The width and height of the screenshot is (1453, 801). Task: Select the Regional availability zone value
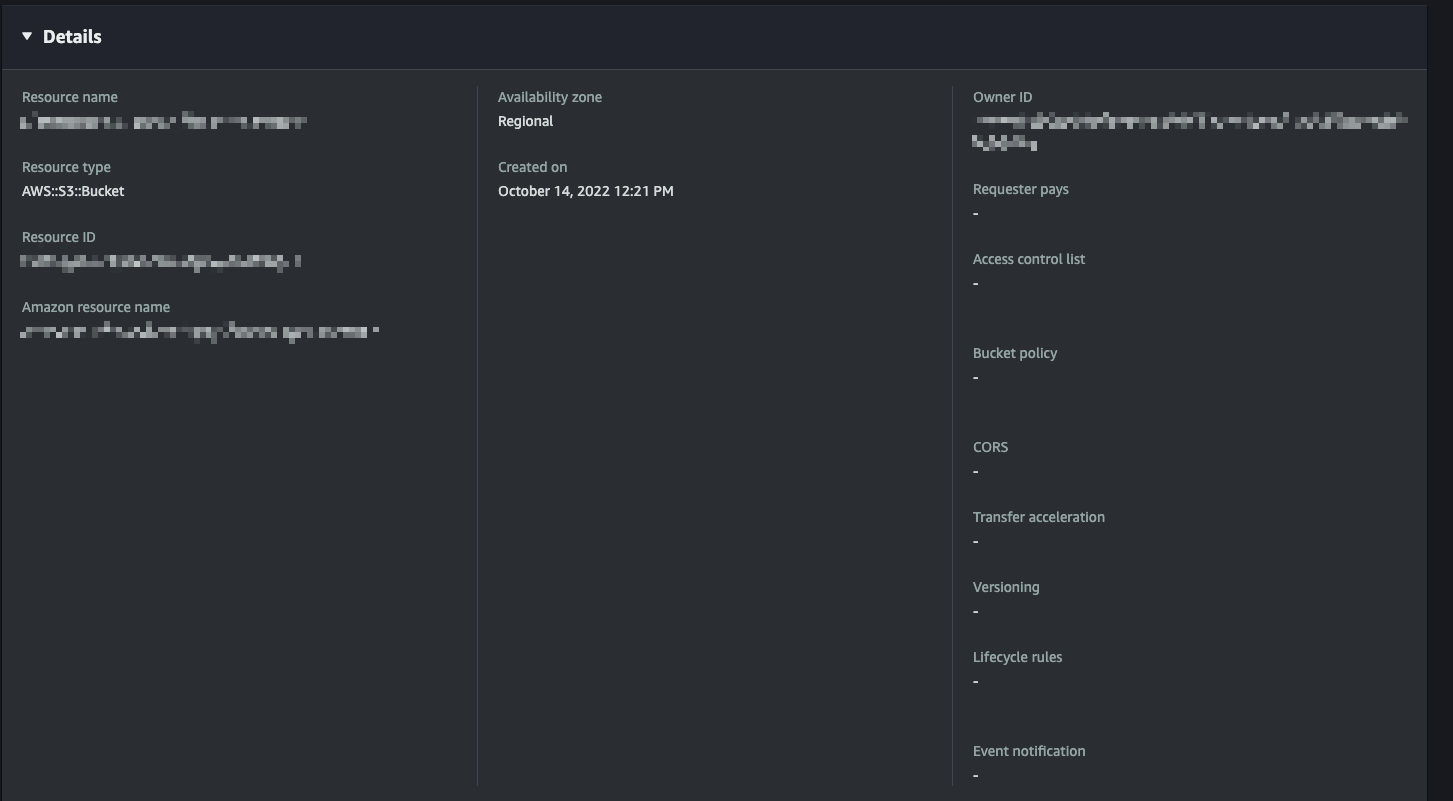click(x=525, y=121)
